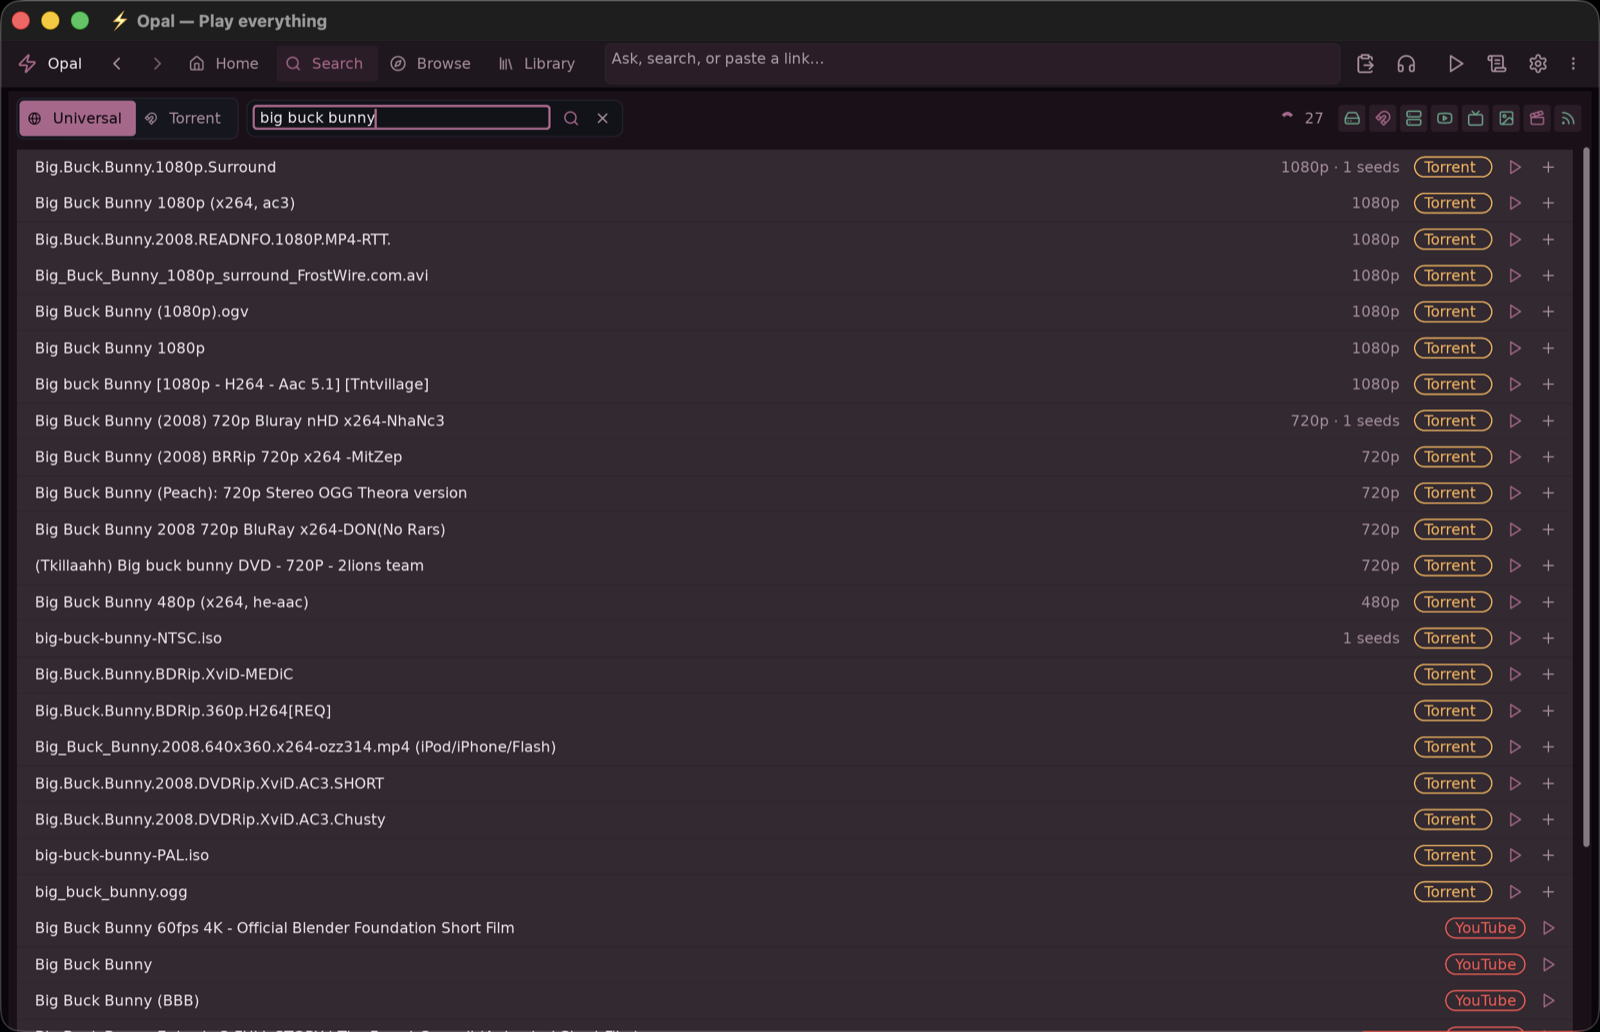The width and height of the screenshot is (1600, 1032).
Task: Click the player play icon in the top bar
Action: [x=1456, y=63]
